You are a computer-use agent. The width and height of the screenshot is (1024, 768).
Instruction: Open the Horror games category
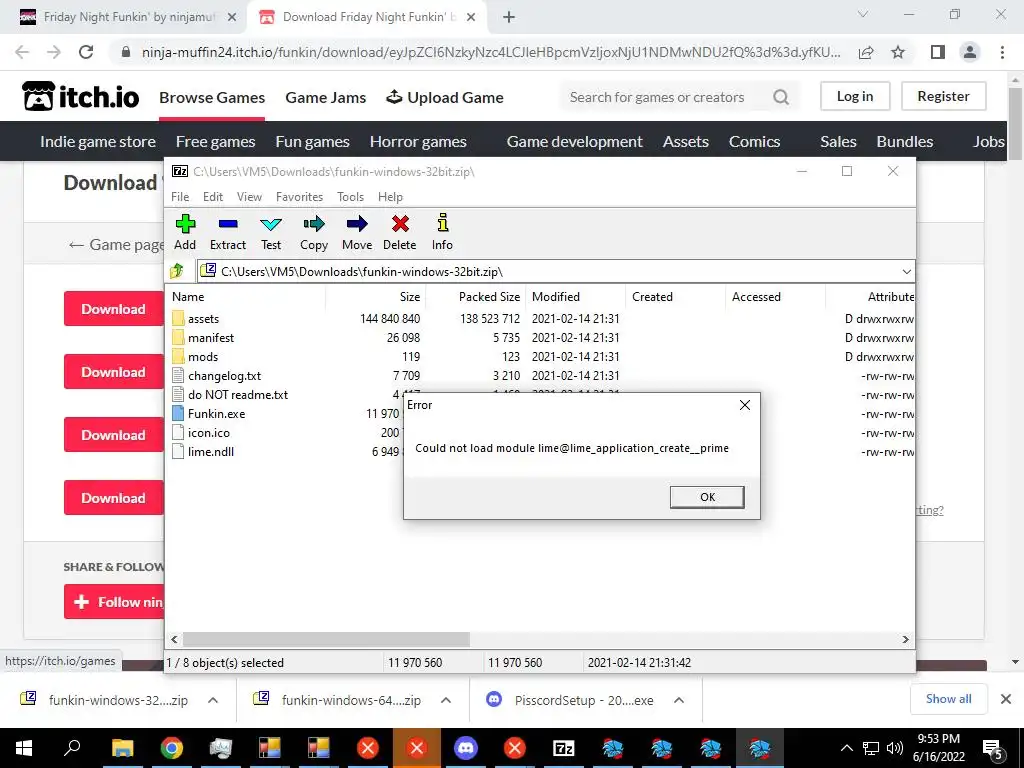tap(418, 142)
